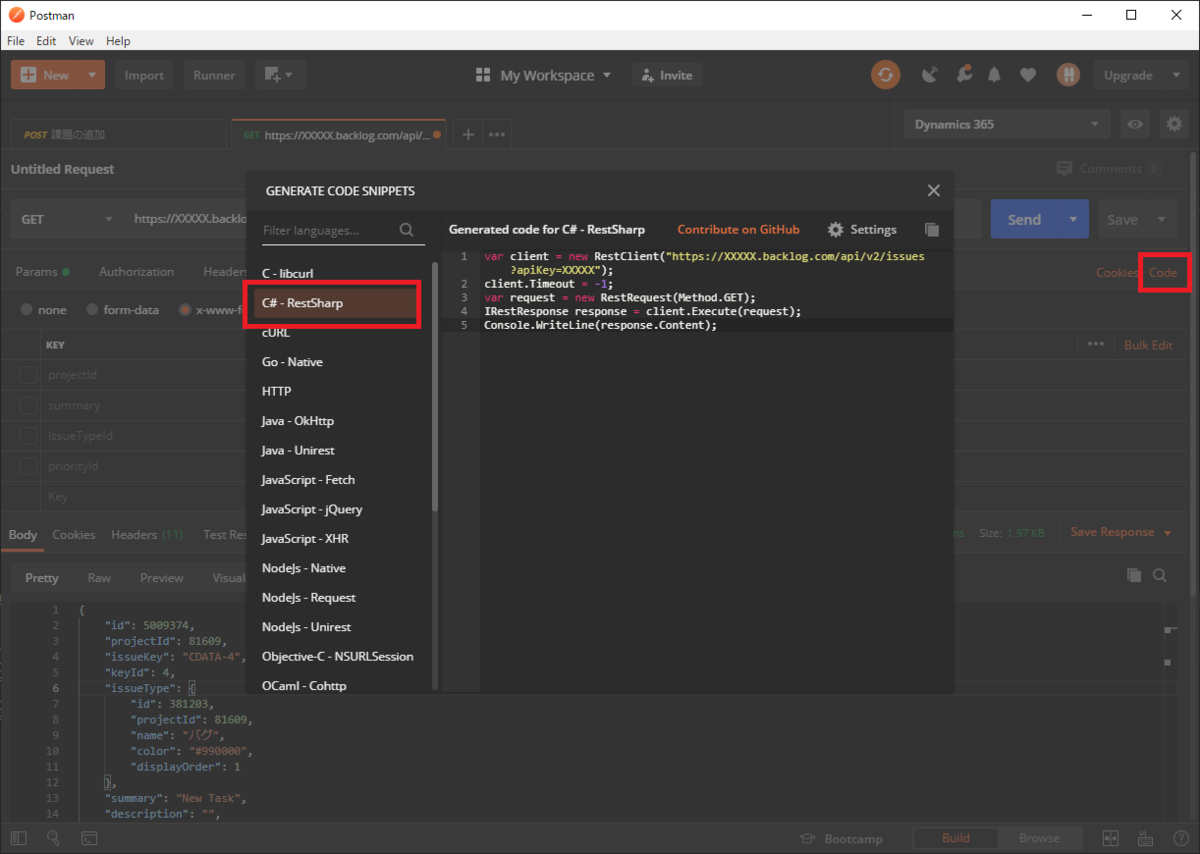Enable the issueTypeId row checkbox
1200x854 pixels.
28,436
